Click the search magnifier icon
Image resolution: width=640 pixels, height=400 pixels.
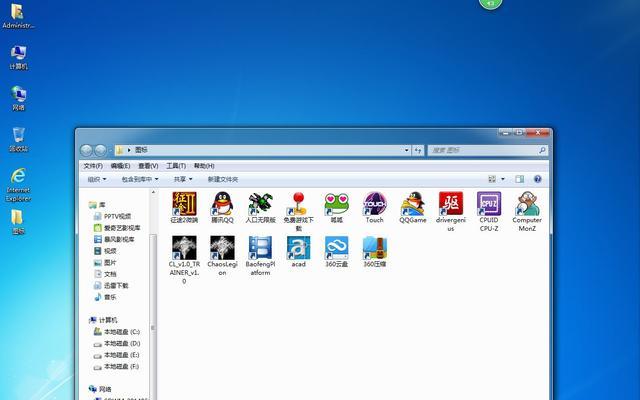(x=542, y=150)
